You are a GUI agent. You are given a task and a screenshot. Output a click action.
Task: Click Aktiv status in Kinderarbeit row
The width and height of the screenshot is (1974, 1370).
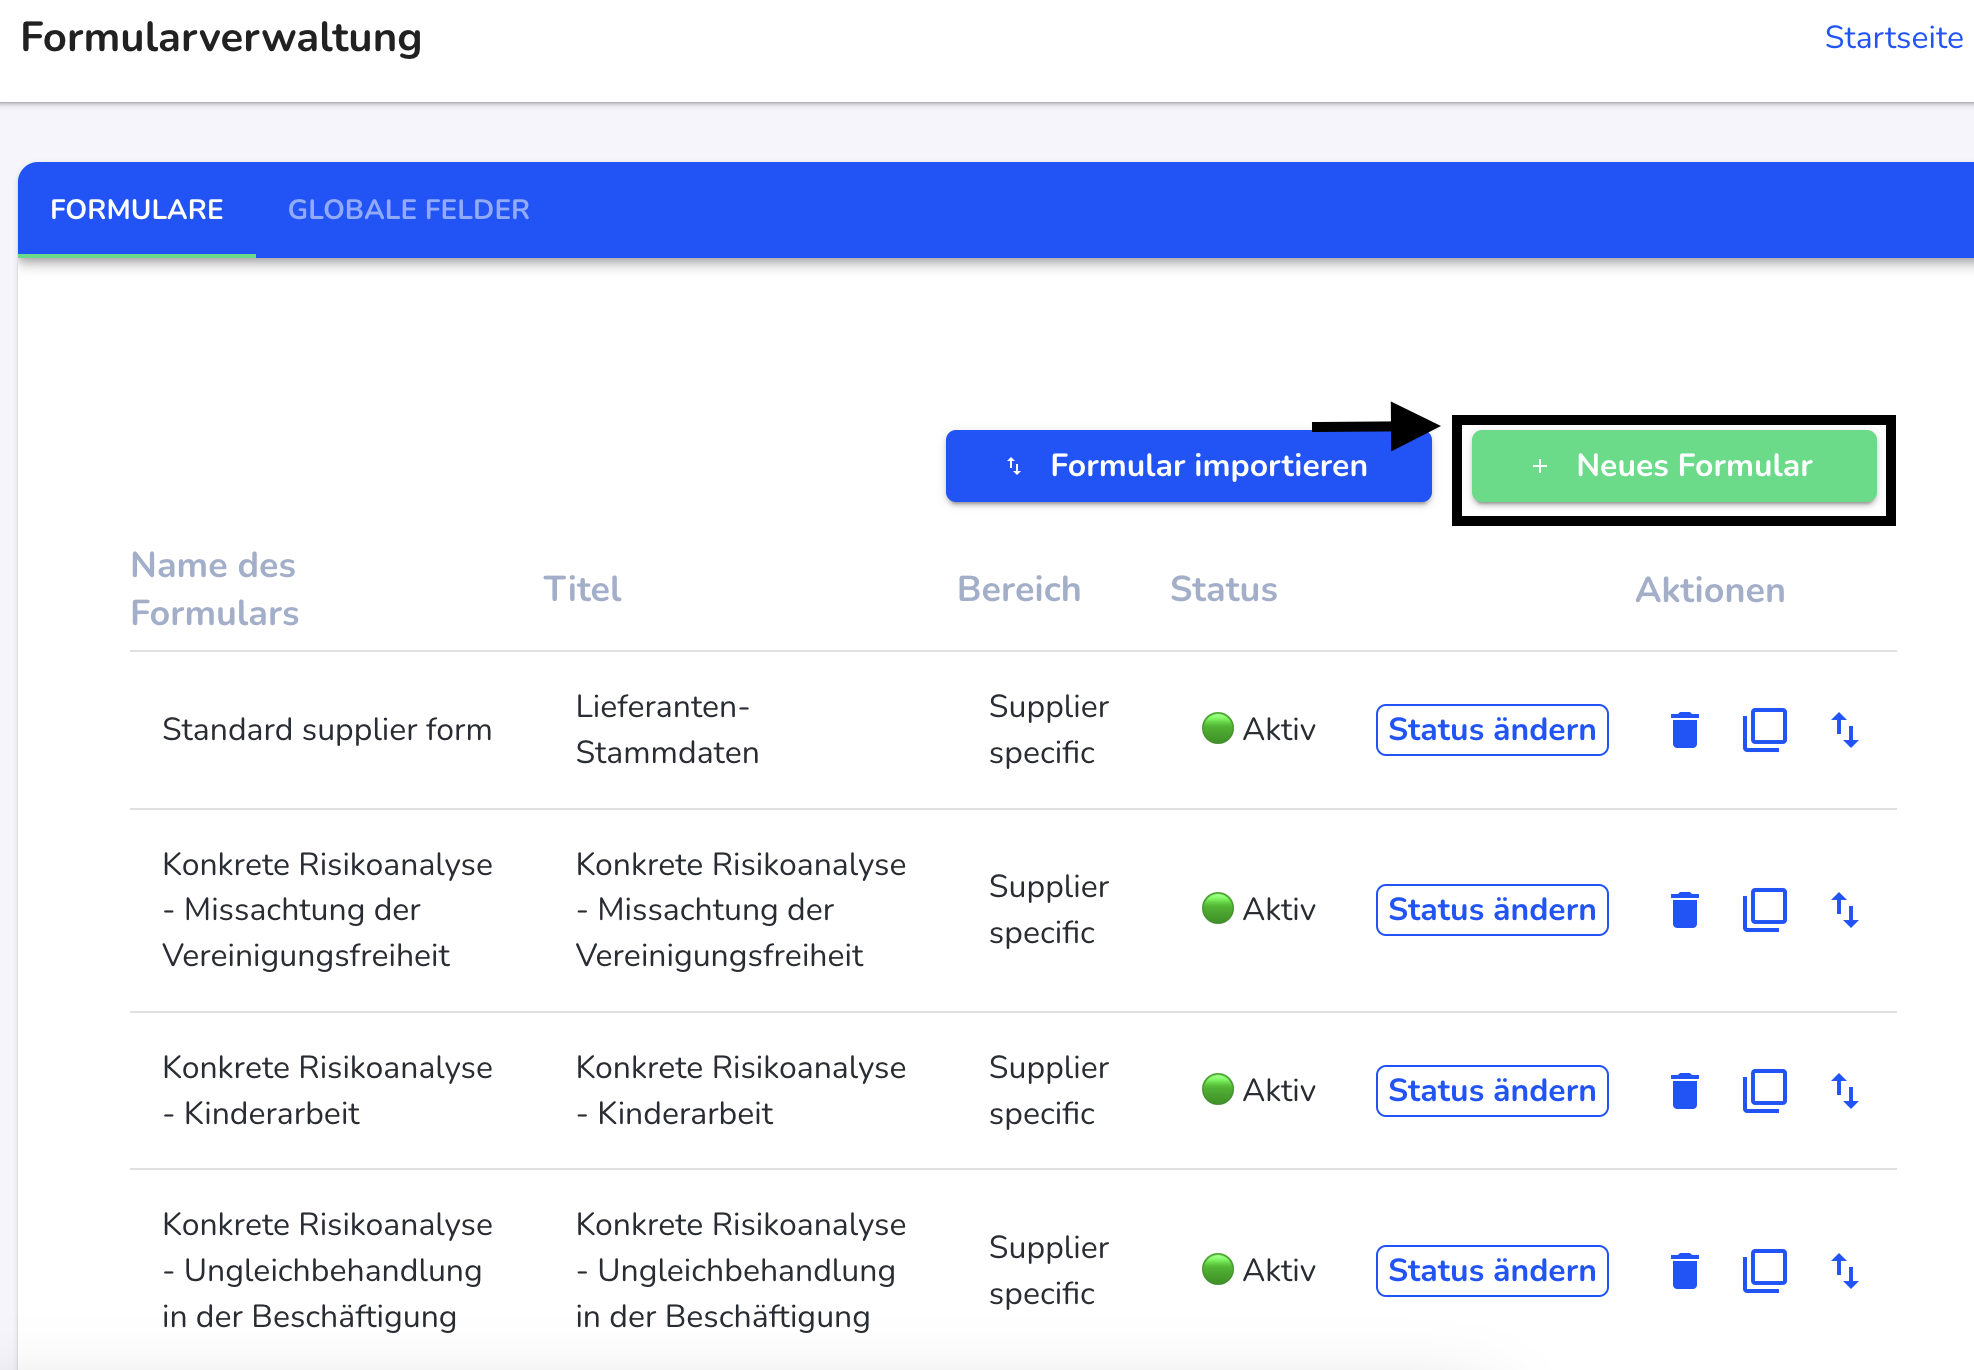pyautogui.click(x=1259, y=1091)
